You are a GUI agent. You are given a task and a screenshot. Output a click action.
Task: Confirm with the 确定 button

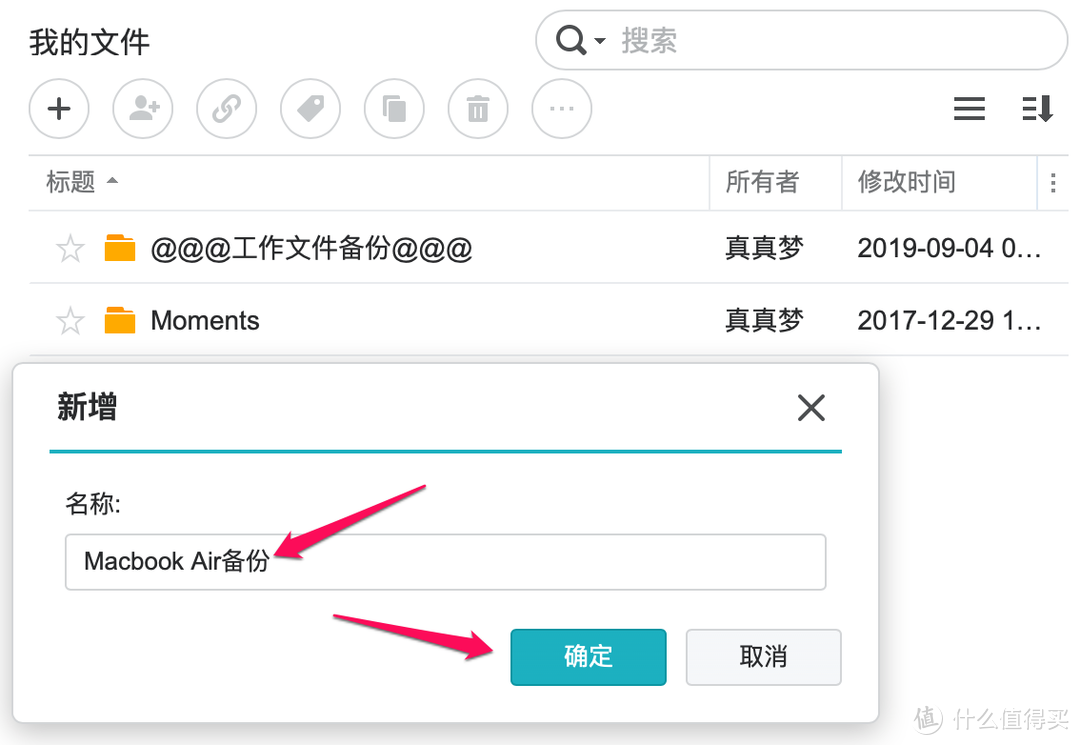[x=588, y=656]
